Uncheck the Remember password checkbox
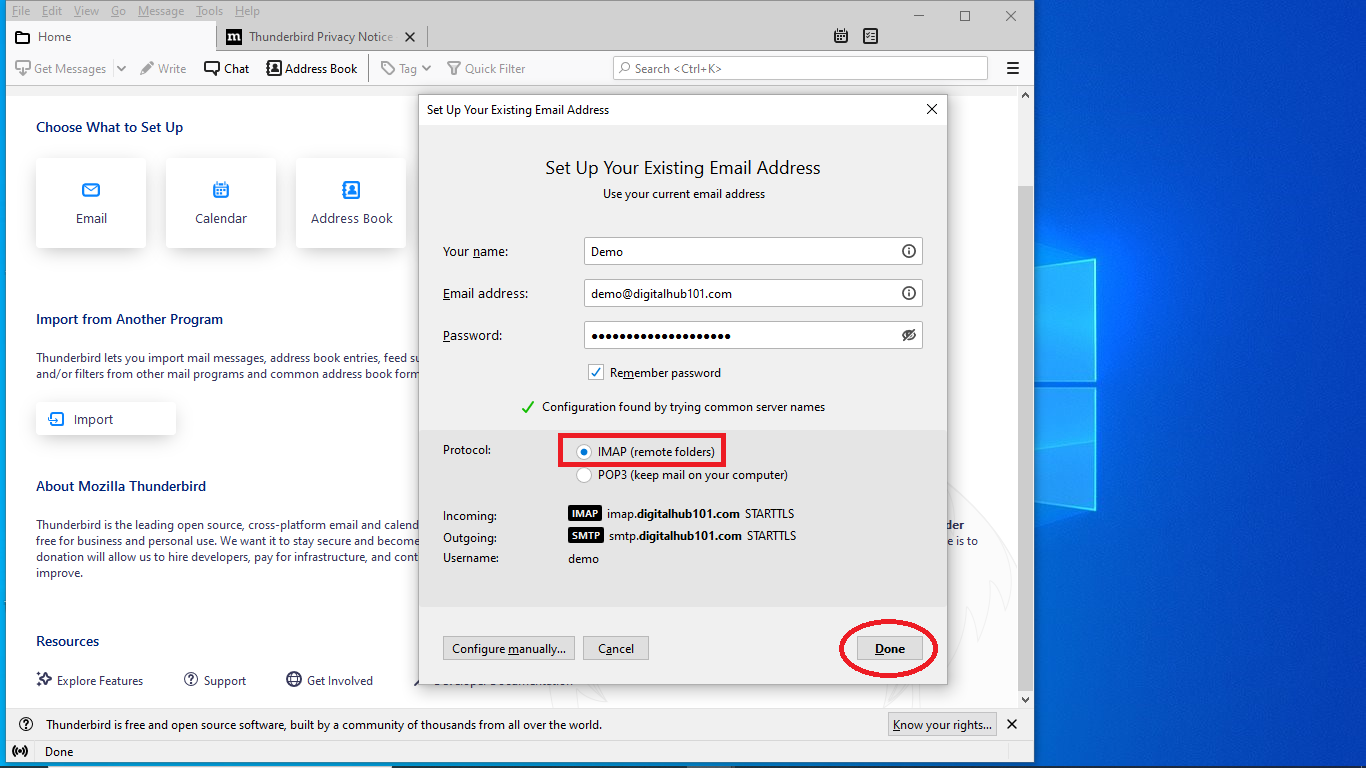The height and width of the screenshot is (768, 1366). point(596,372)
